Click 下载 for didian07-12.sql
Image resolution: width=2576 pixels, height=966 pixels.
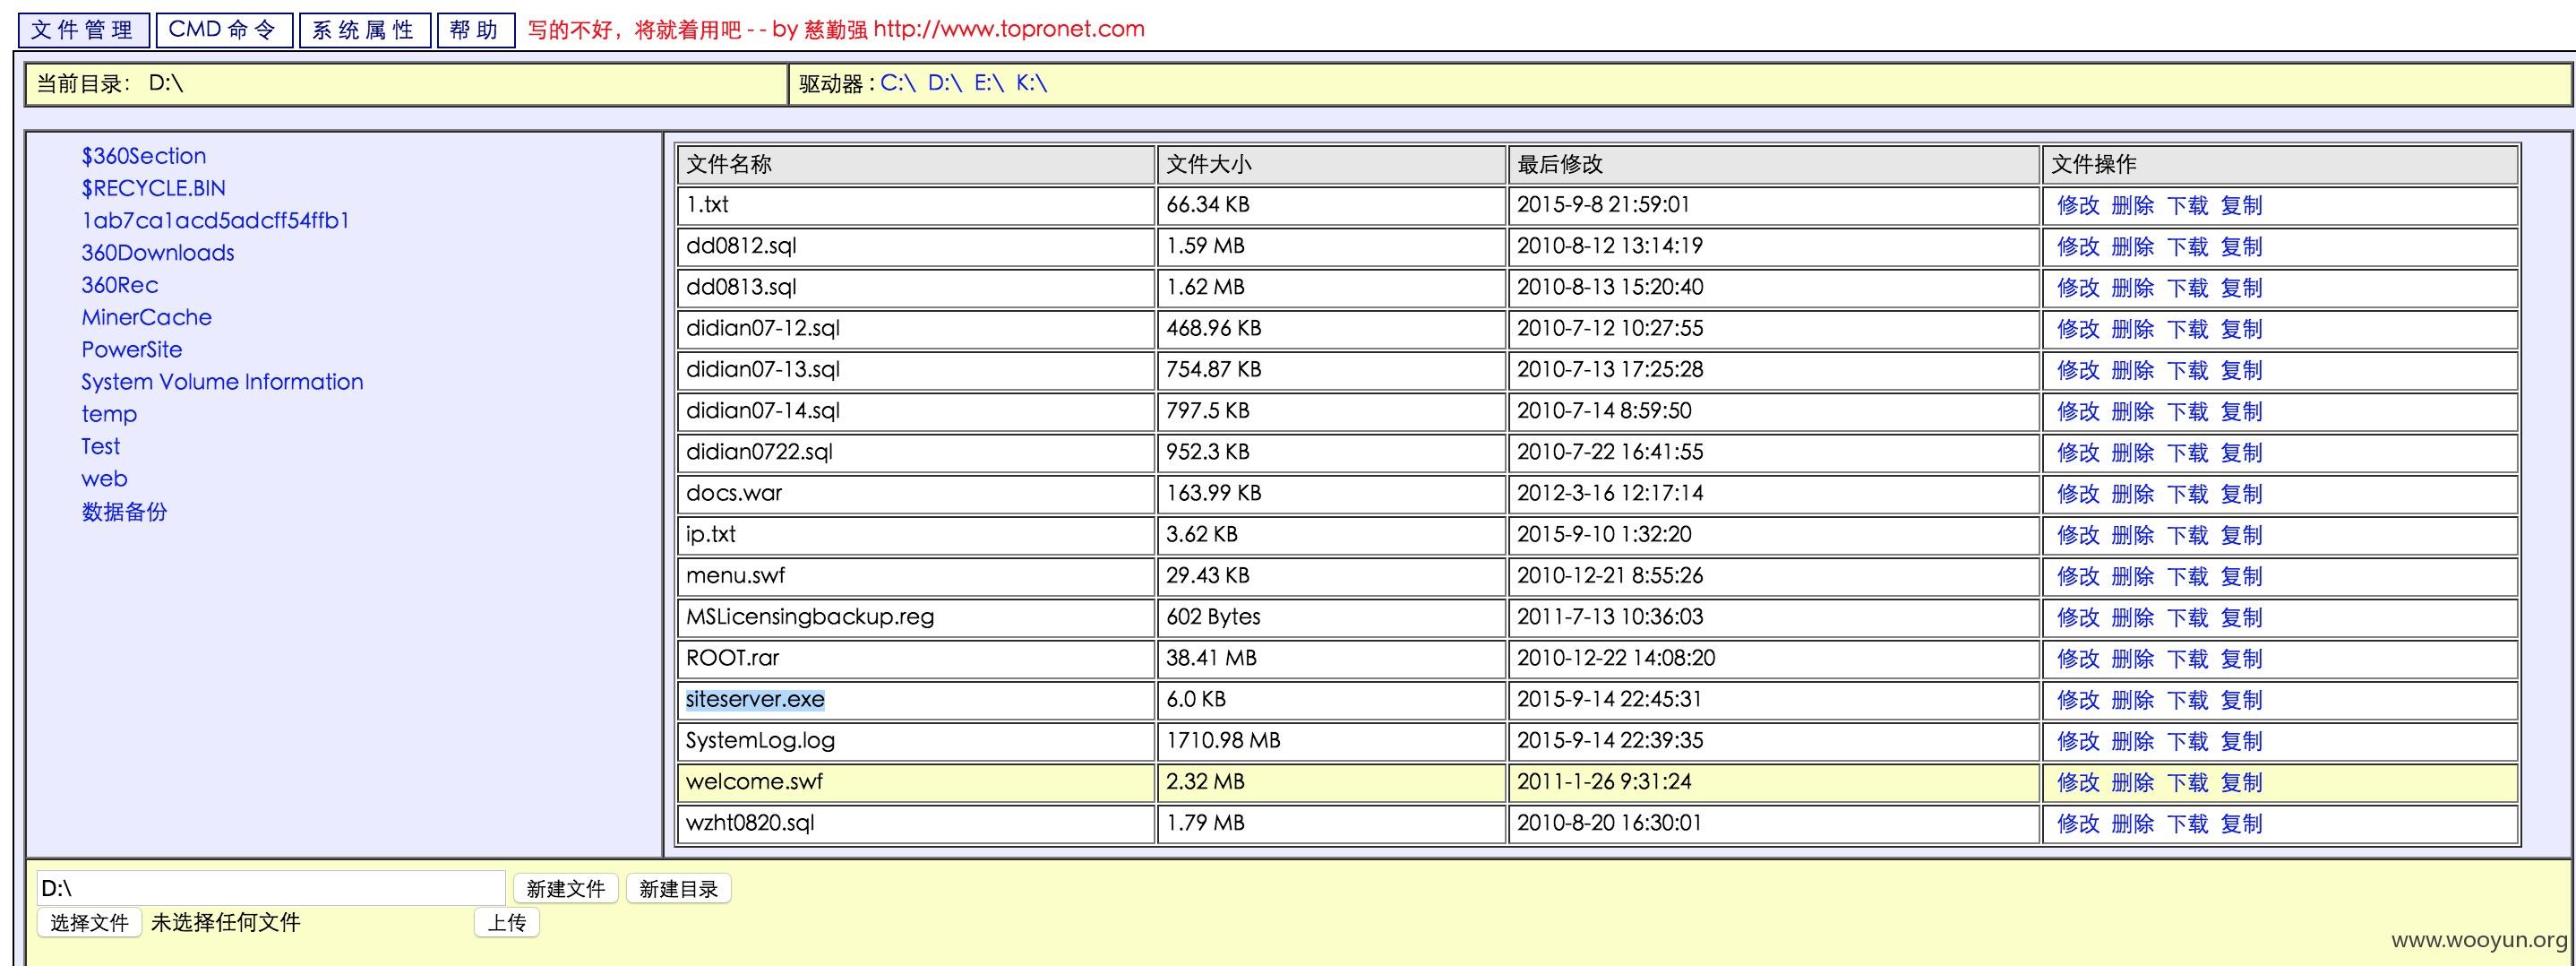tap(2187, 329)
